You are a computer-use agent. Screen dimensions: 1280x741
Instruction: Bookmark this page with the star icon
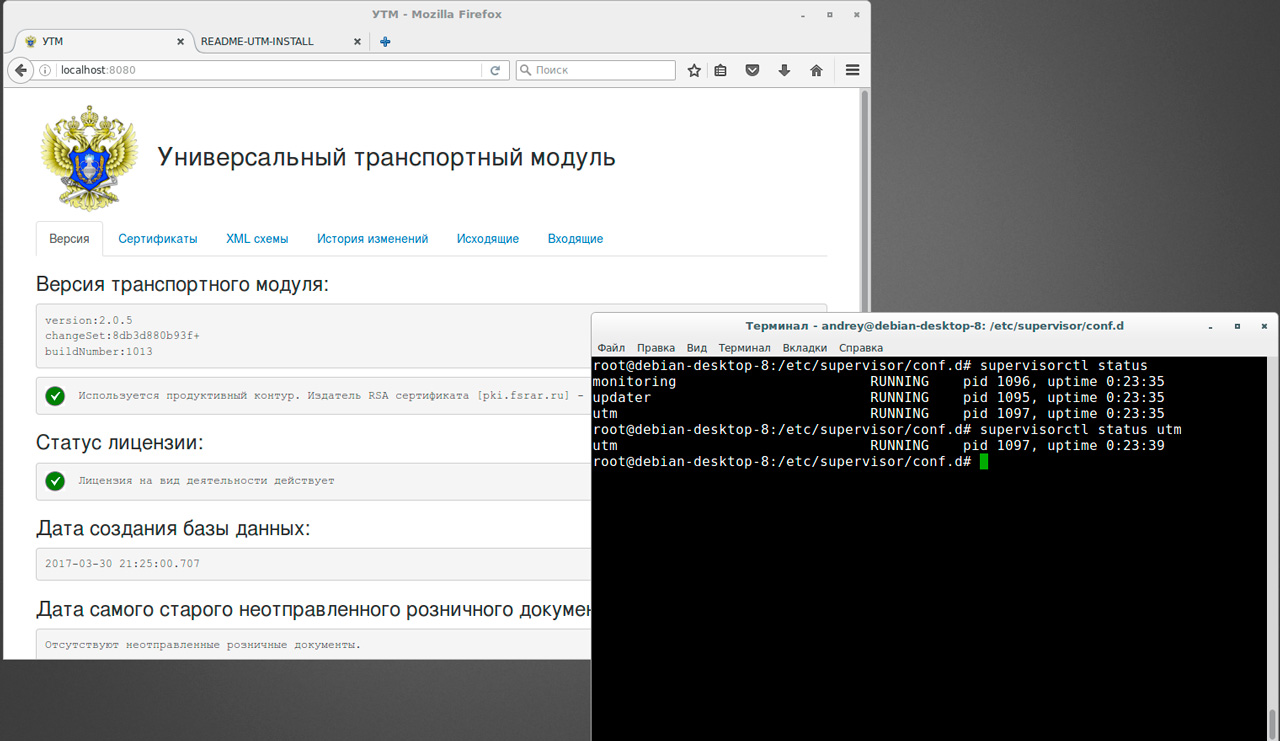(x=694, y=71)
